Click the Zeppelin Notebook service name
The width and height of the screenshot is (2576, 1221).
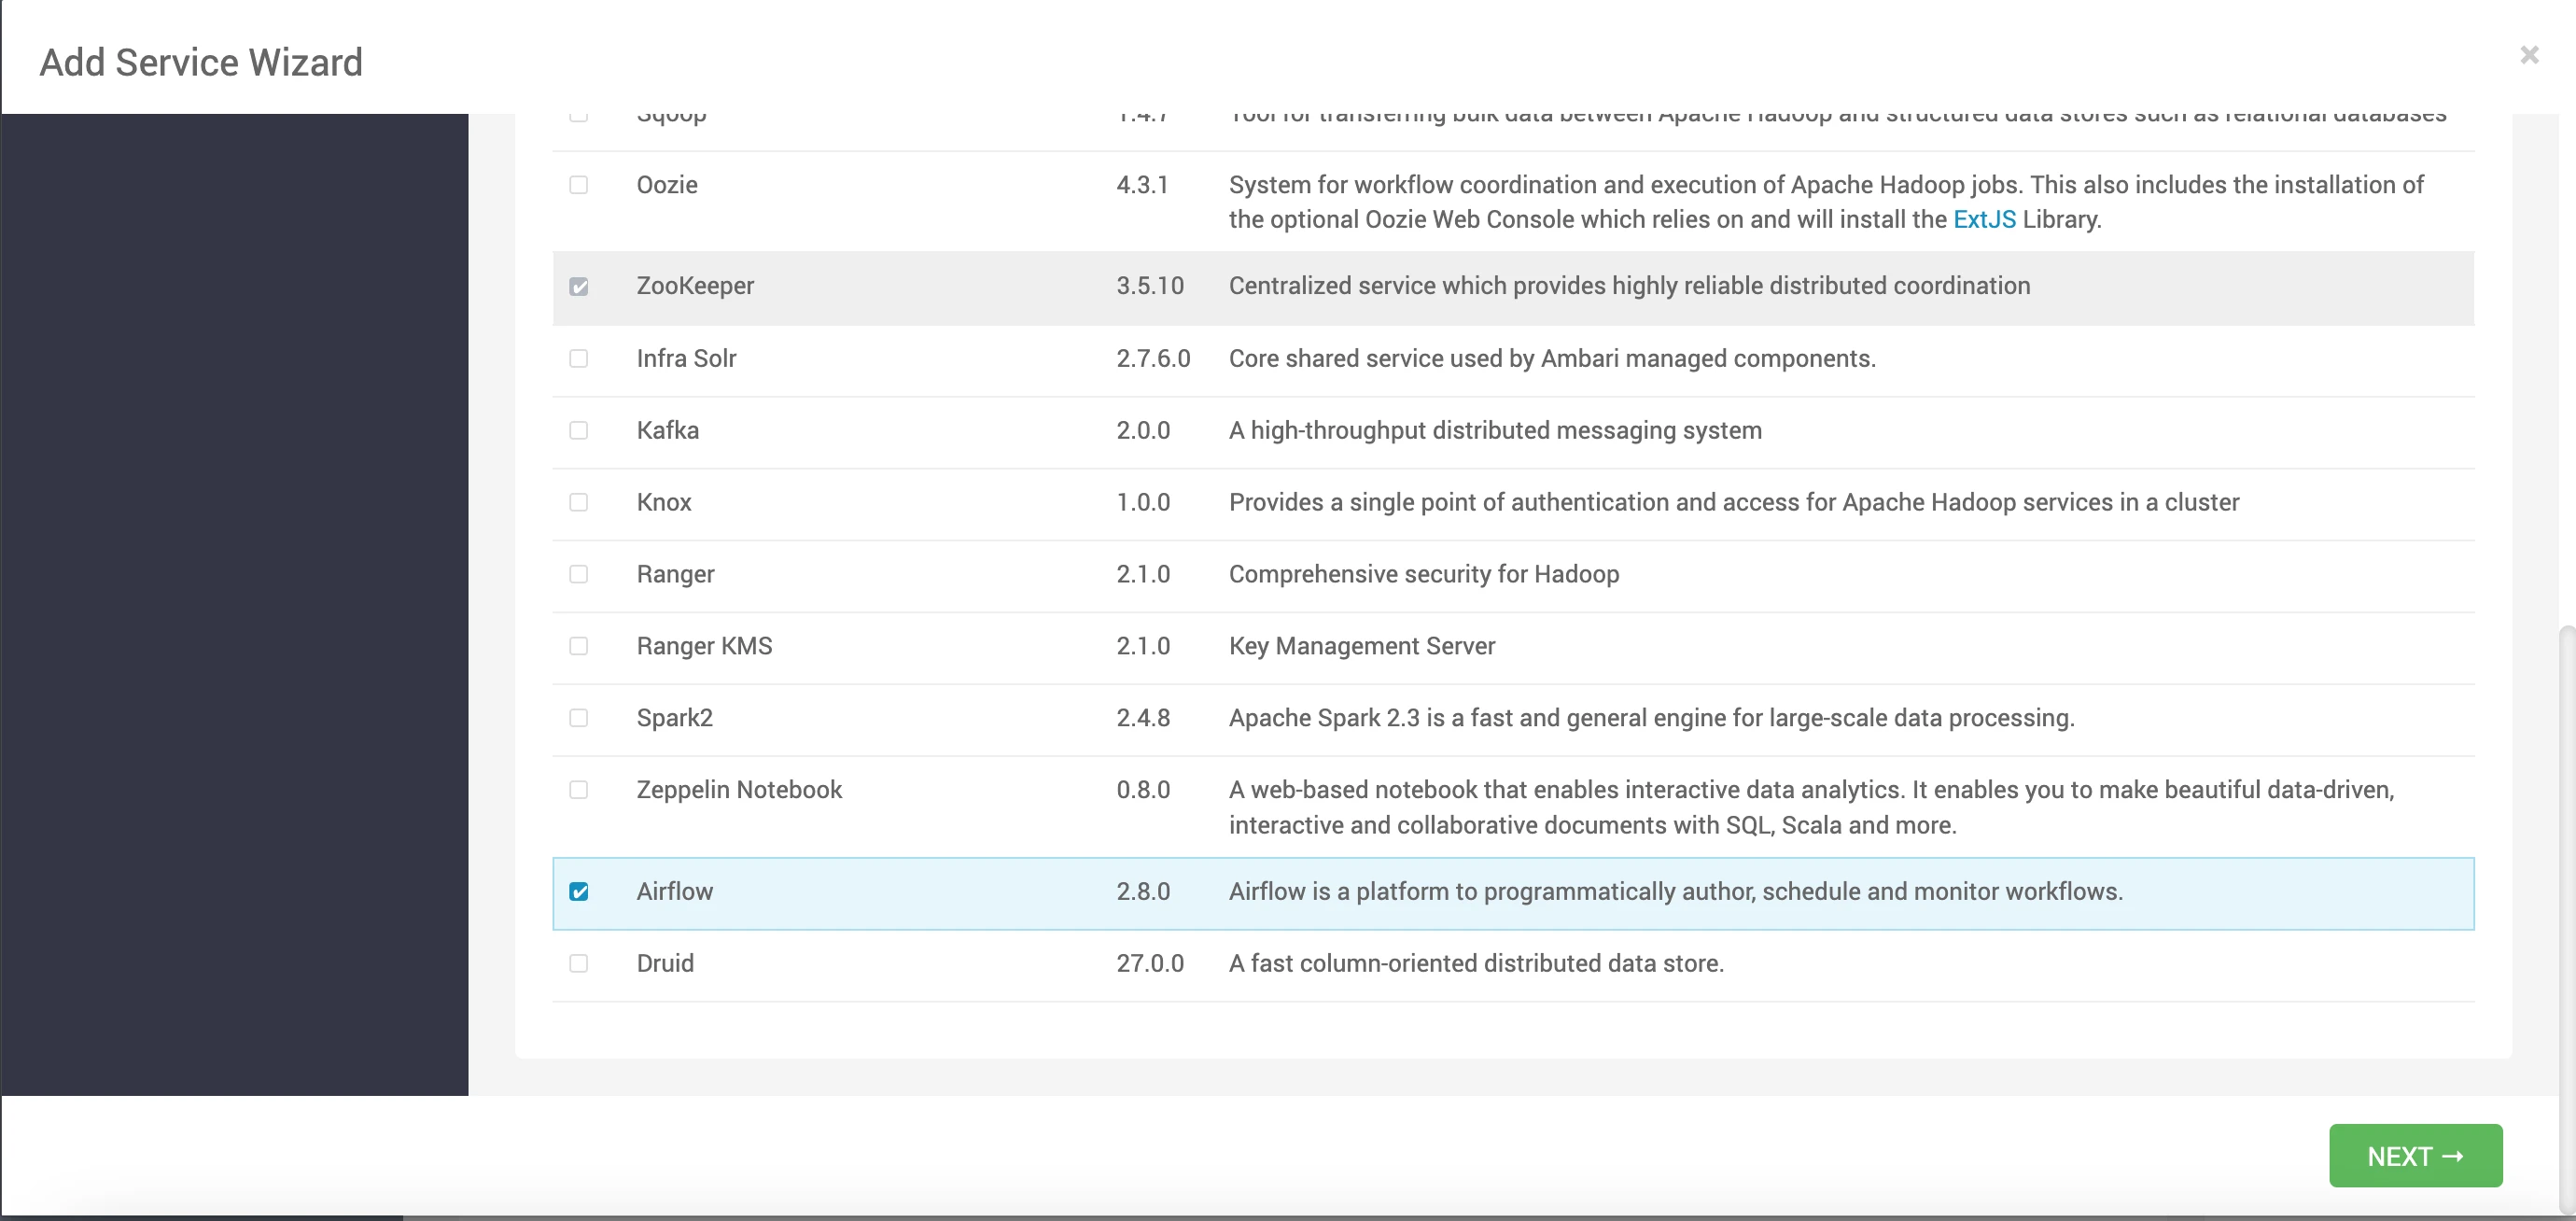click(739, 790)
